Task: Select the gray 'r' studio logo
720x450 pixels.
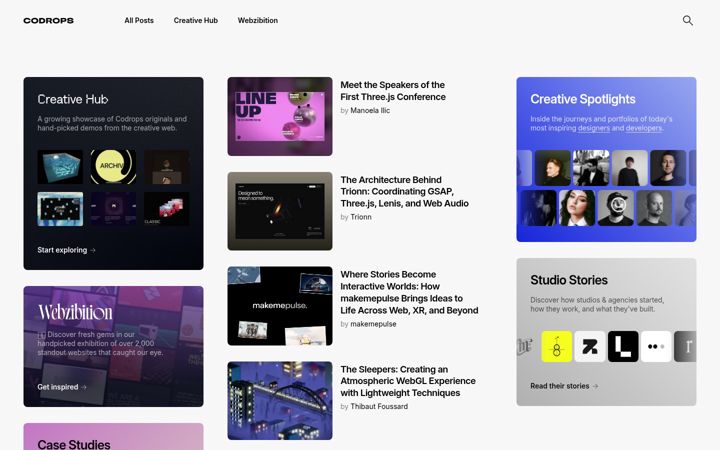Action: (685, 347)
